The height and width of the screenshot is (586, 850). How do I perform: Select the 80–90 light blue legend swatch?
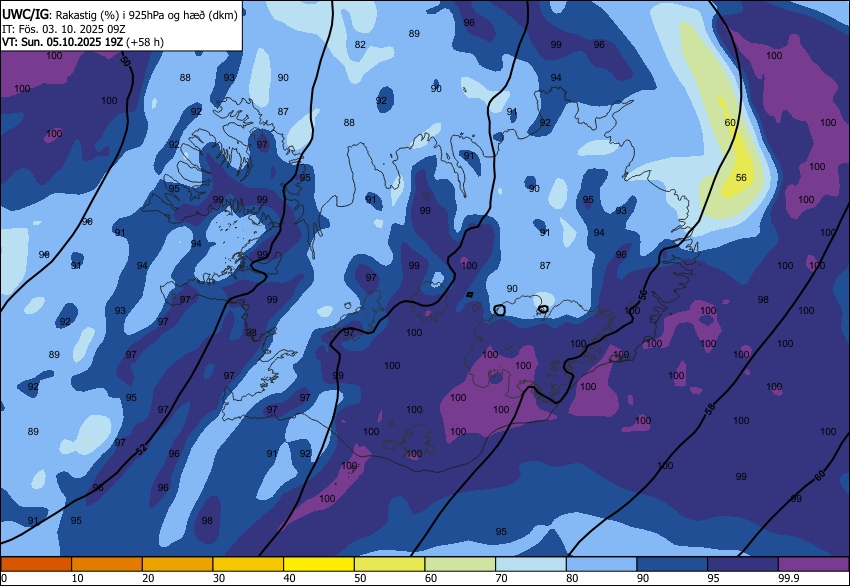(x=602, y=564)
